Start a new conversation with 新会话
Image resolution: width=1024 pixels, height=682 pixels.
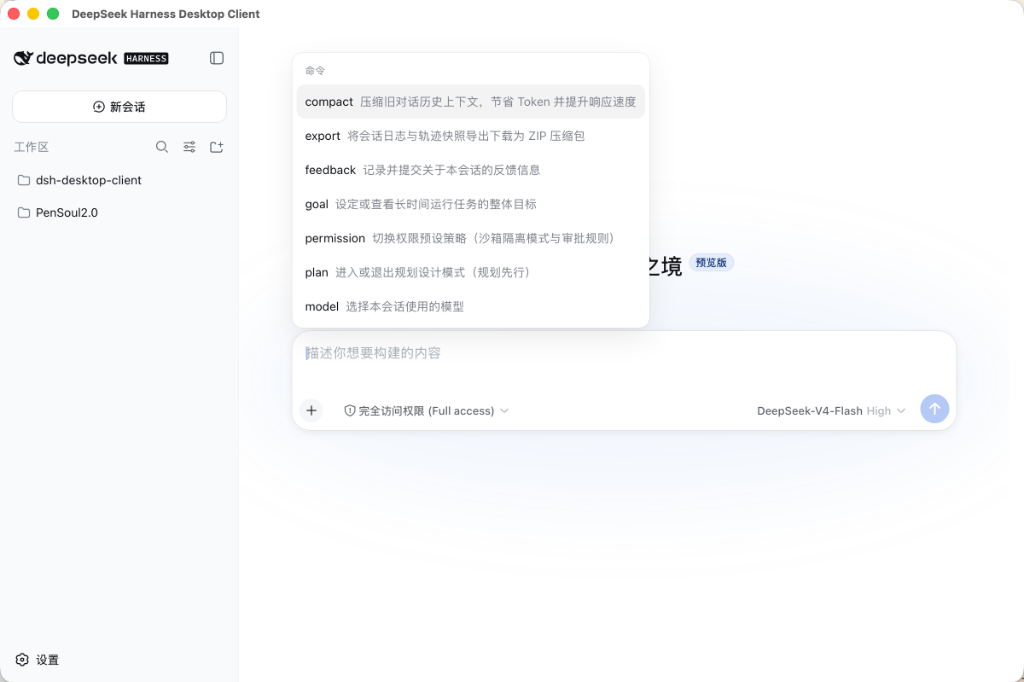pos(120,106)
